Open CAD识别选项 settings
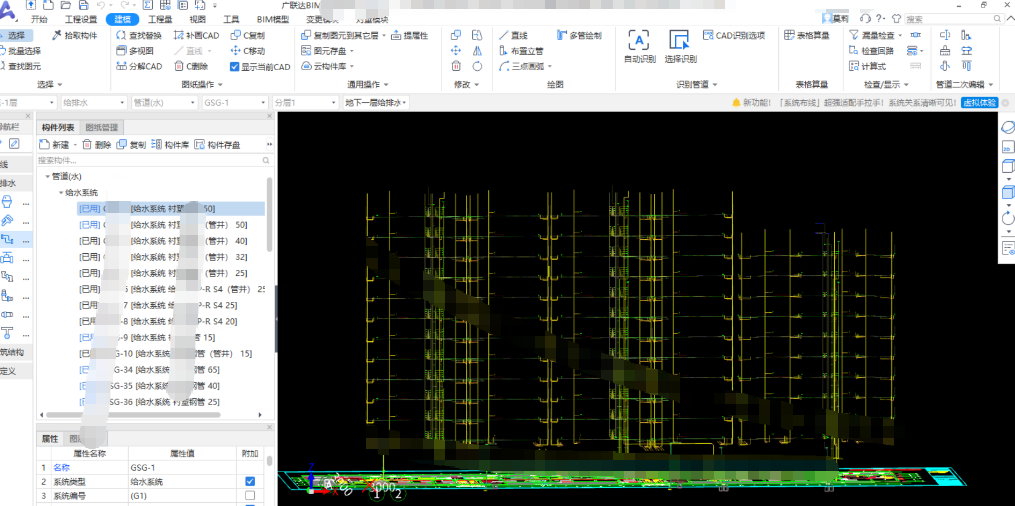1015x506 pixels. (733, 36)
